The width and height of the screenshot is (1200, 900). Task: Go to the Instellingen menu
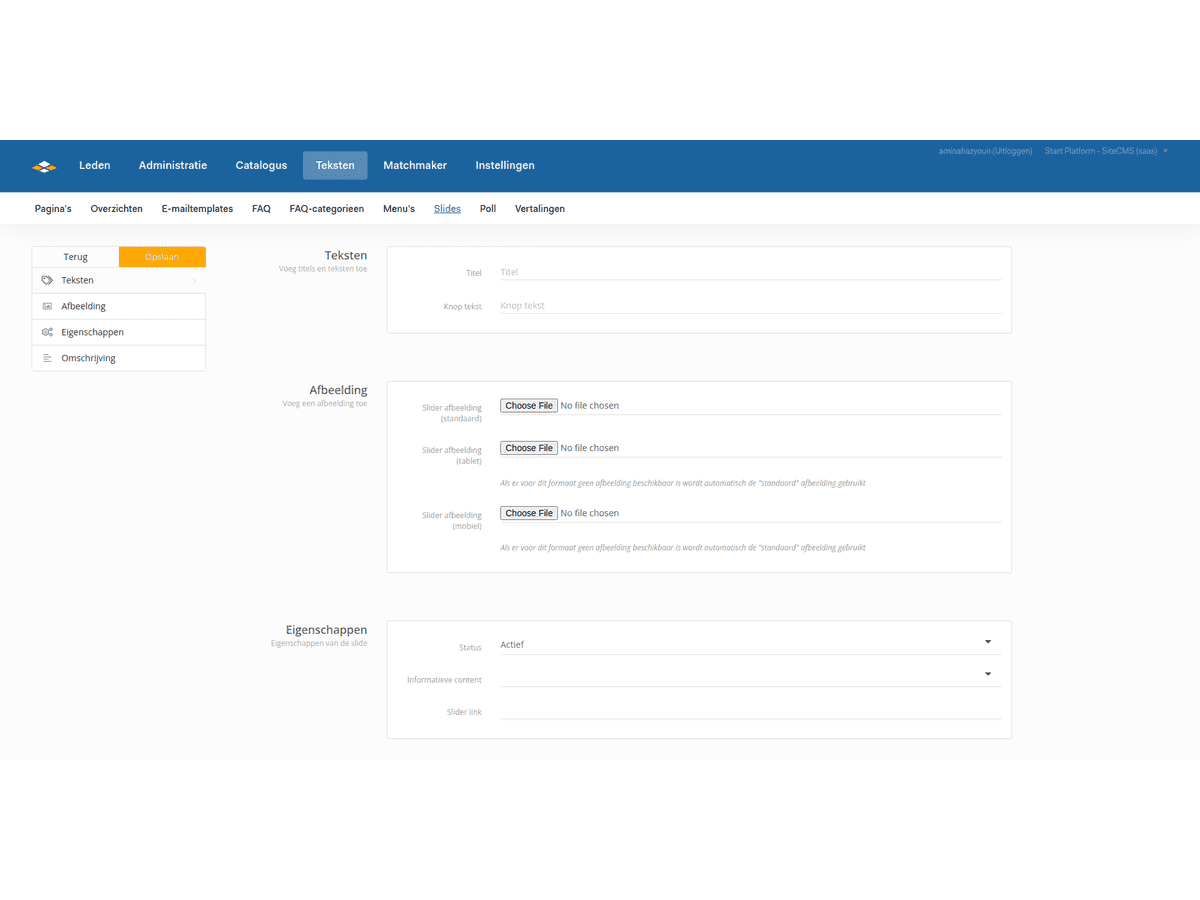[x=505, y=166]
